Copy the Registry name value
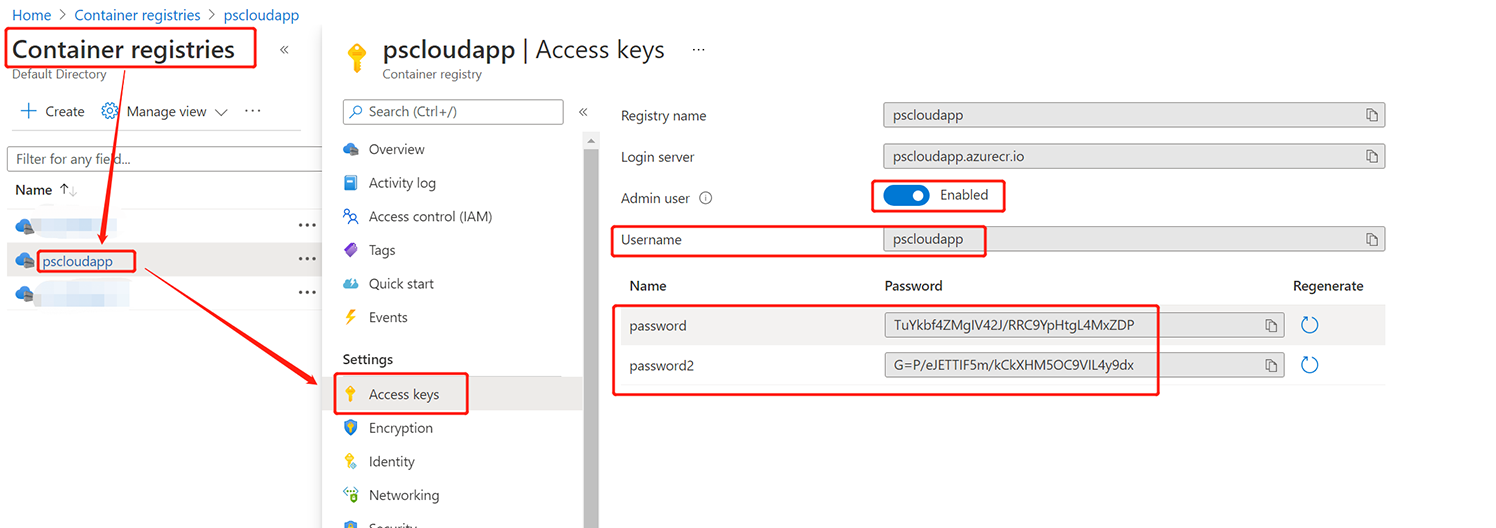Image resolution: width=1496 pixels, height=528 pixels. (1372, 115)
